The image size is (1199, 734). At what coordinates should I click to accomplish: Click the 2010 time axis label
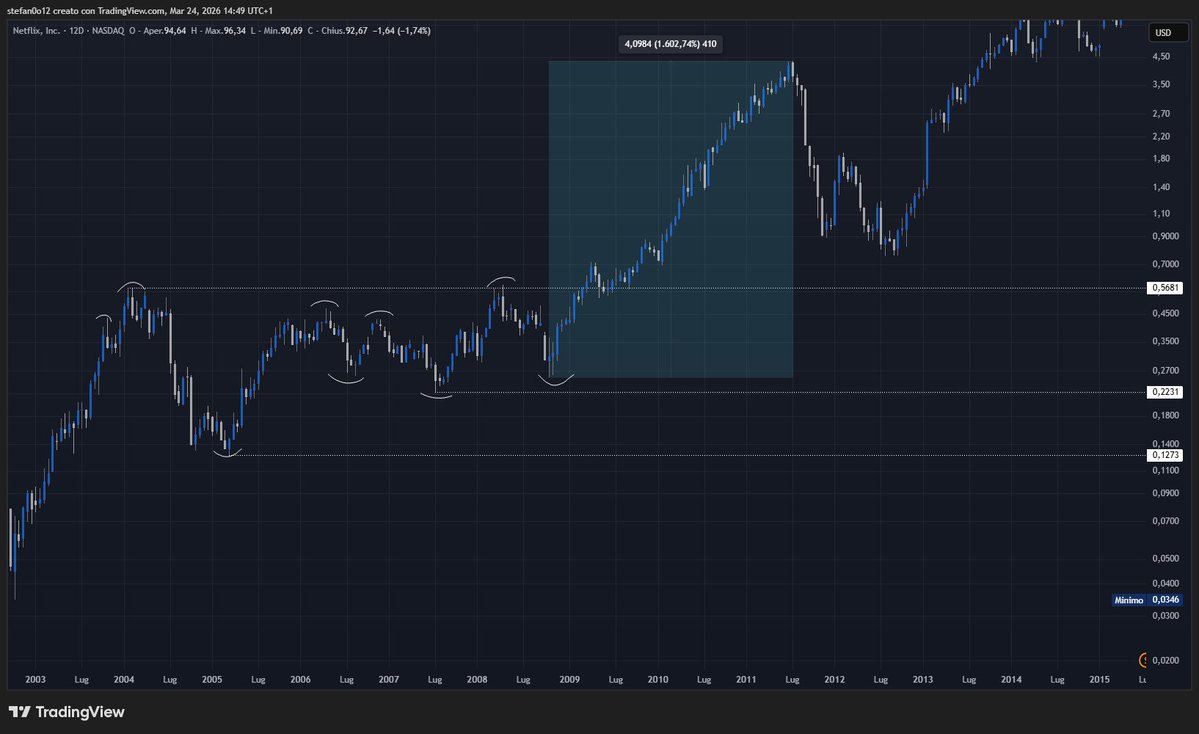(x=658, y=679)
